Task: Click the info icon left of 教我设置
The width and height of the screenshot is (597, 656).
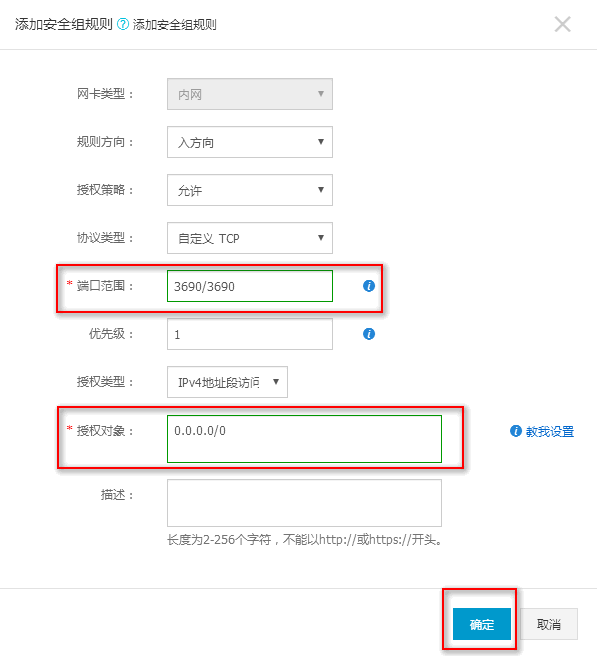Action: pos(516,431)
